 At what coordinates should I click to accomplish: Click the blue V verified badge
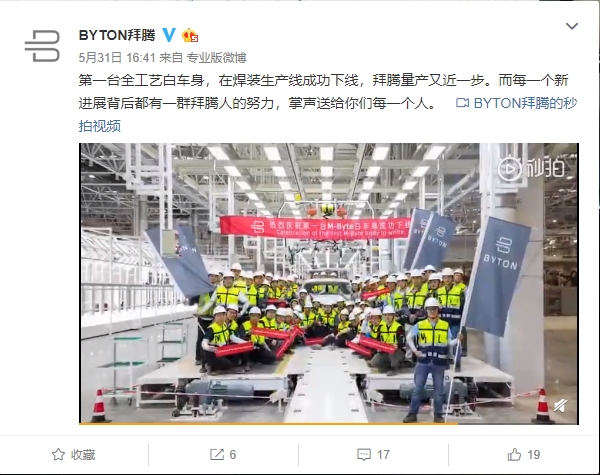pyautogui.click(x=169, y=35)
